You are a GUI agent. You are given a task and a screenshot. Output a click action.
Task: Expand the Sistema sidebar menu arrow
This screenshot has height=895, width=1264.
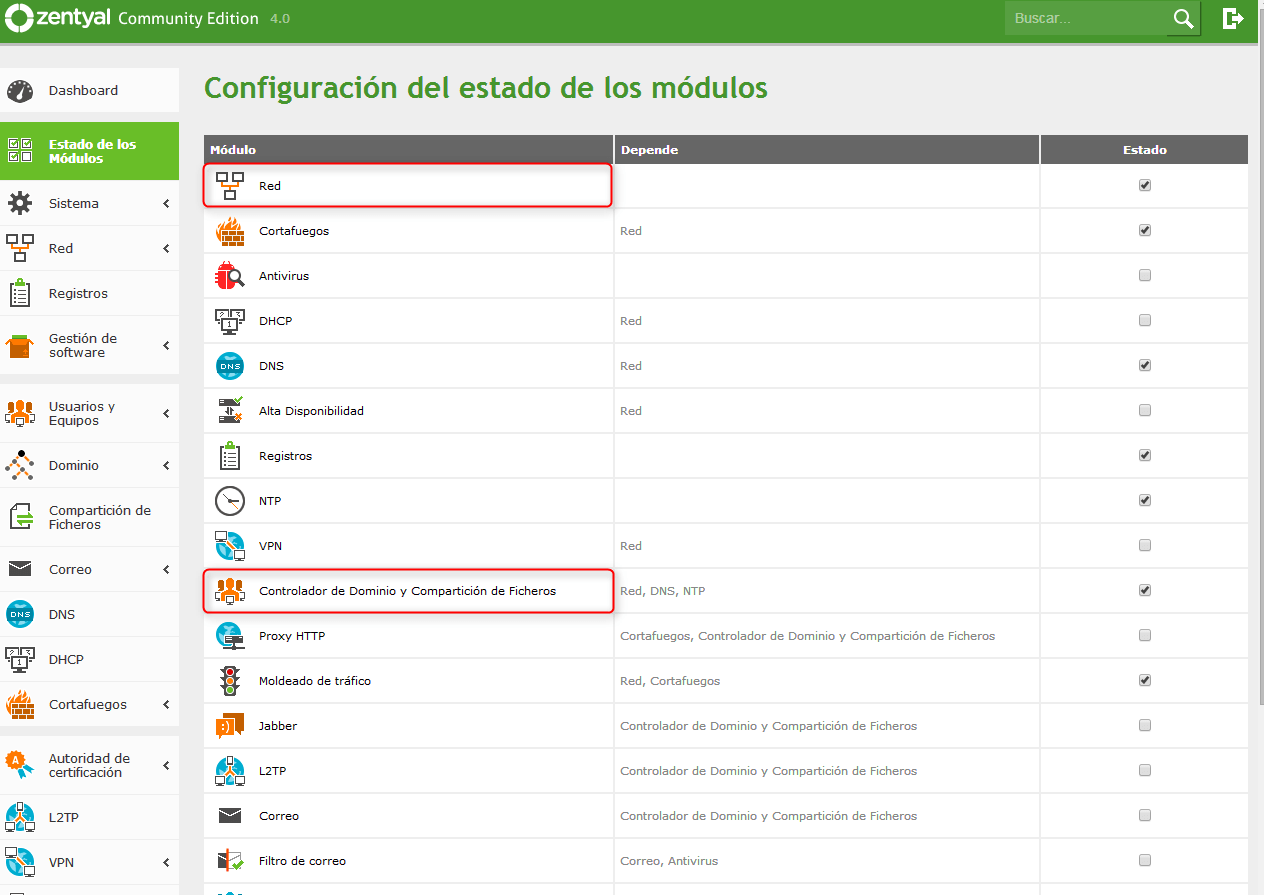pyautogui.click(x=166, y=204)
